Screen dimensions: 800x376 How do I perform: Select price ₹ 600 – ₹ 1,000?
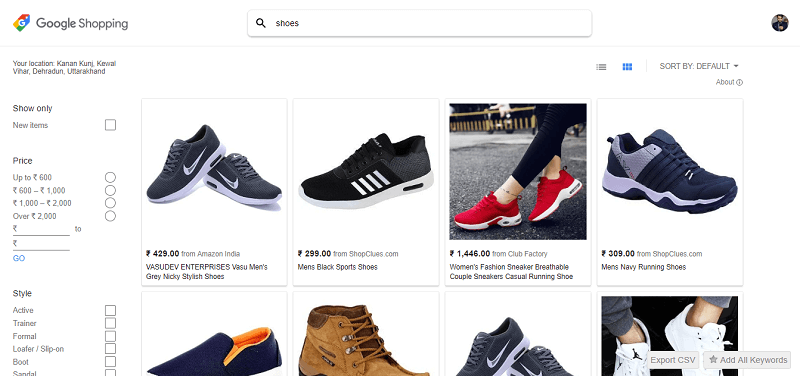tap(110, 190)
